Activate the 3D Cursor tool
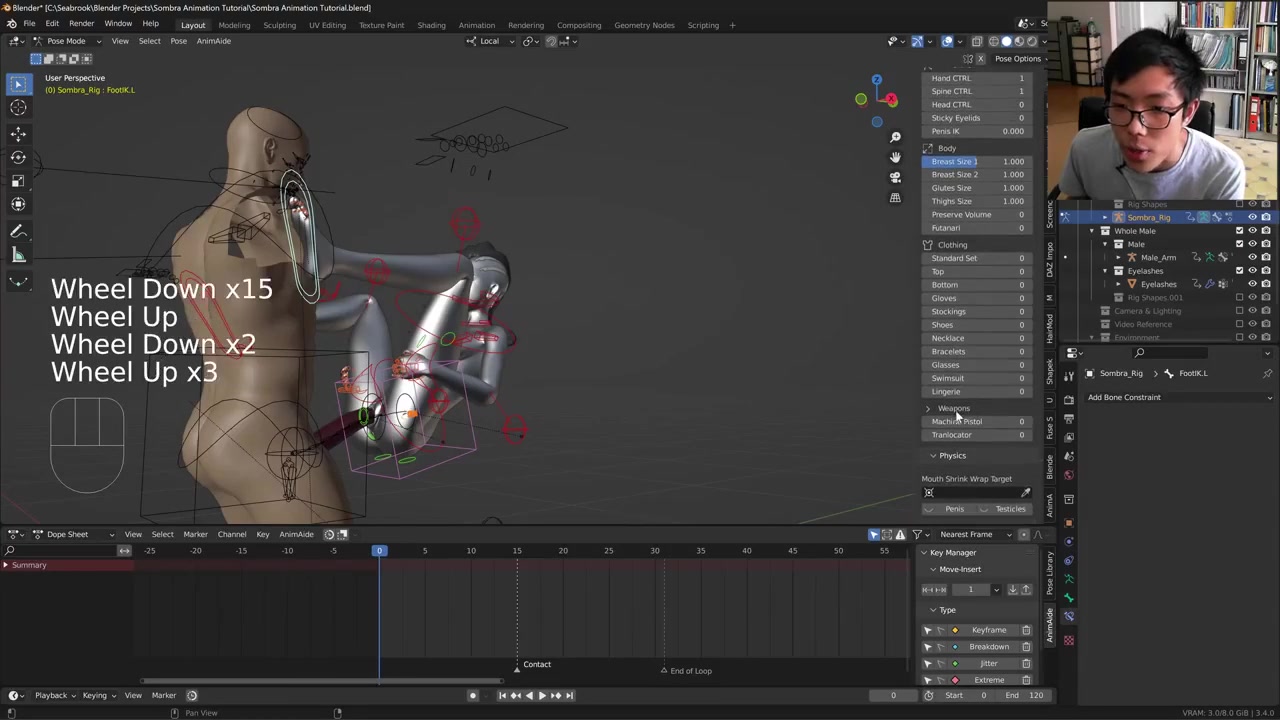The width and height of the screenshot is (1280, 720). 18,108
